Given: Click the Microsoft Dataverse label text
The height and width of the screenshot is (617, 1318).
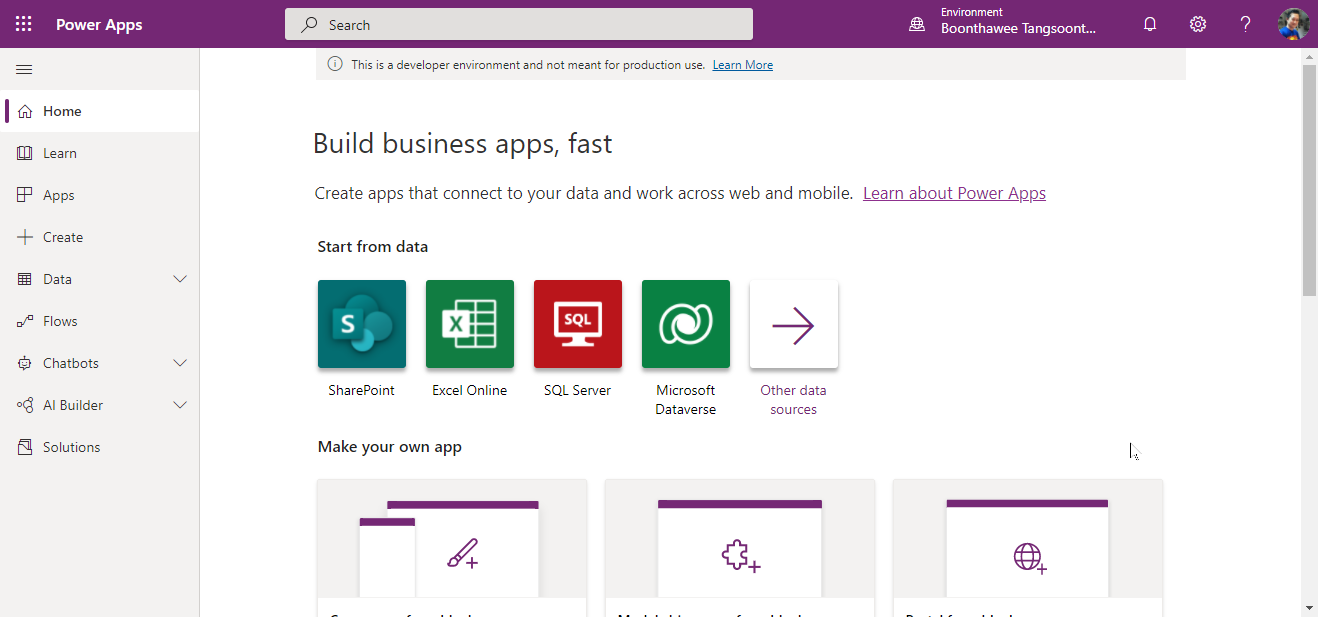Looking at the screenshot, I should 686,400.
